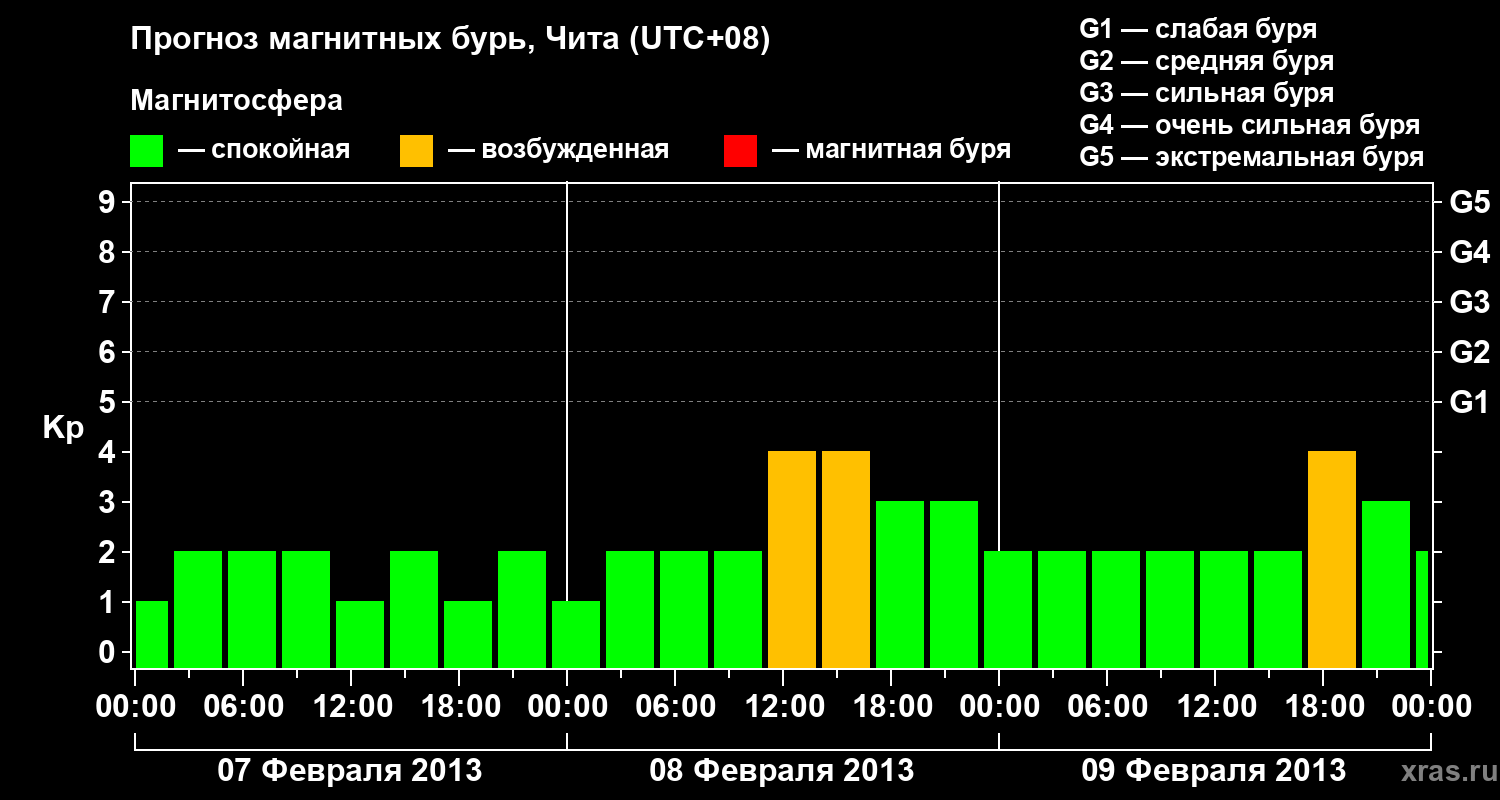Click the orange 'возбужденная' legend swatch
Screen dimensions: 1500x800
pyautogui.click(x=416, y=151)
